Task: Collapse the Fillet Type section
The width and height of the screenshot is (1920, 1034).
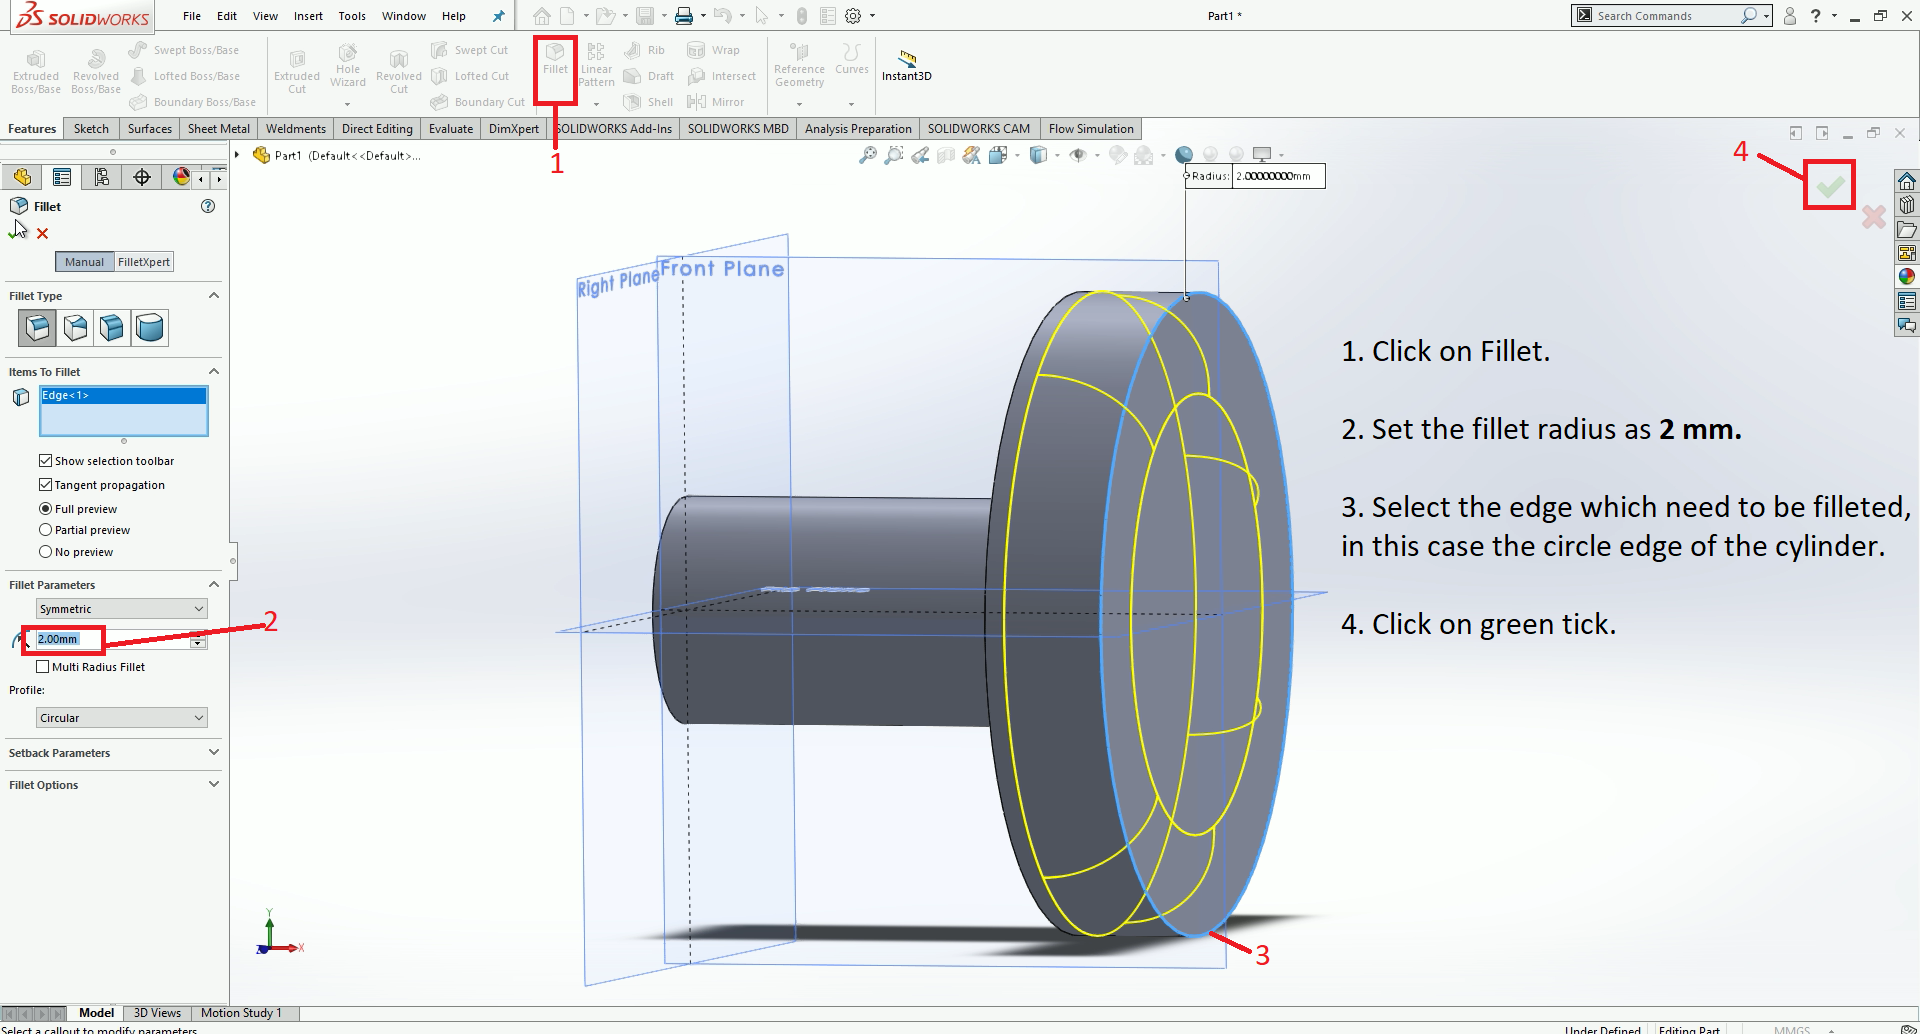Action: 213,296
